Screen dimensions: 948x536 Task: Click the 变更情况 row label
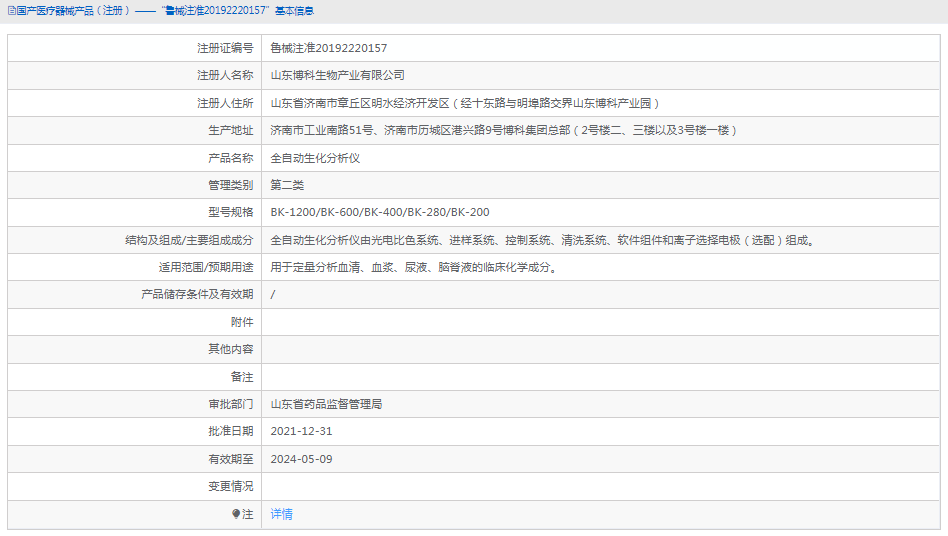[230, 486]
